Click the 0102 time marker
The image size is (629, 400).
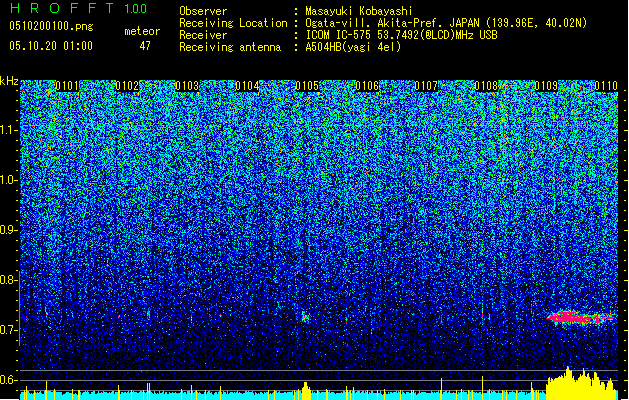pyautogui.click(x=127, y=86)
